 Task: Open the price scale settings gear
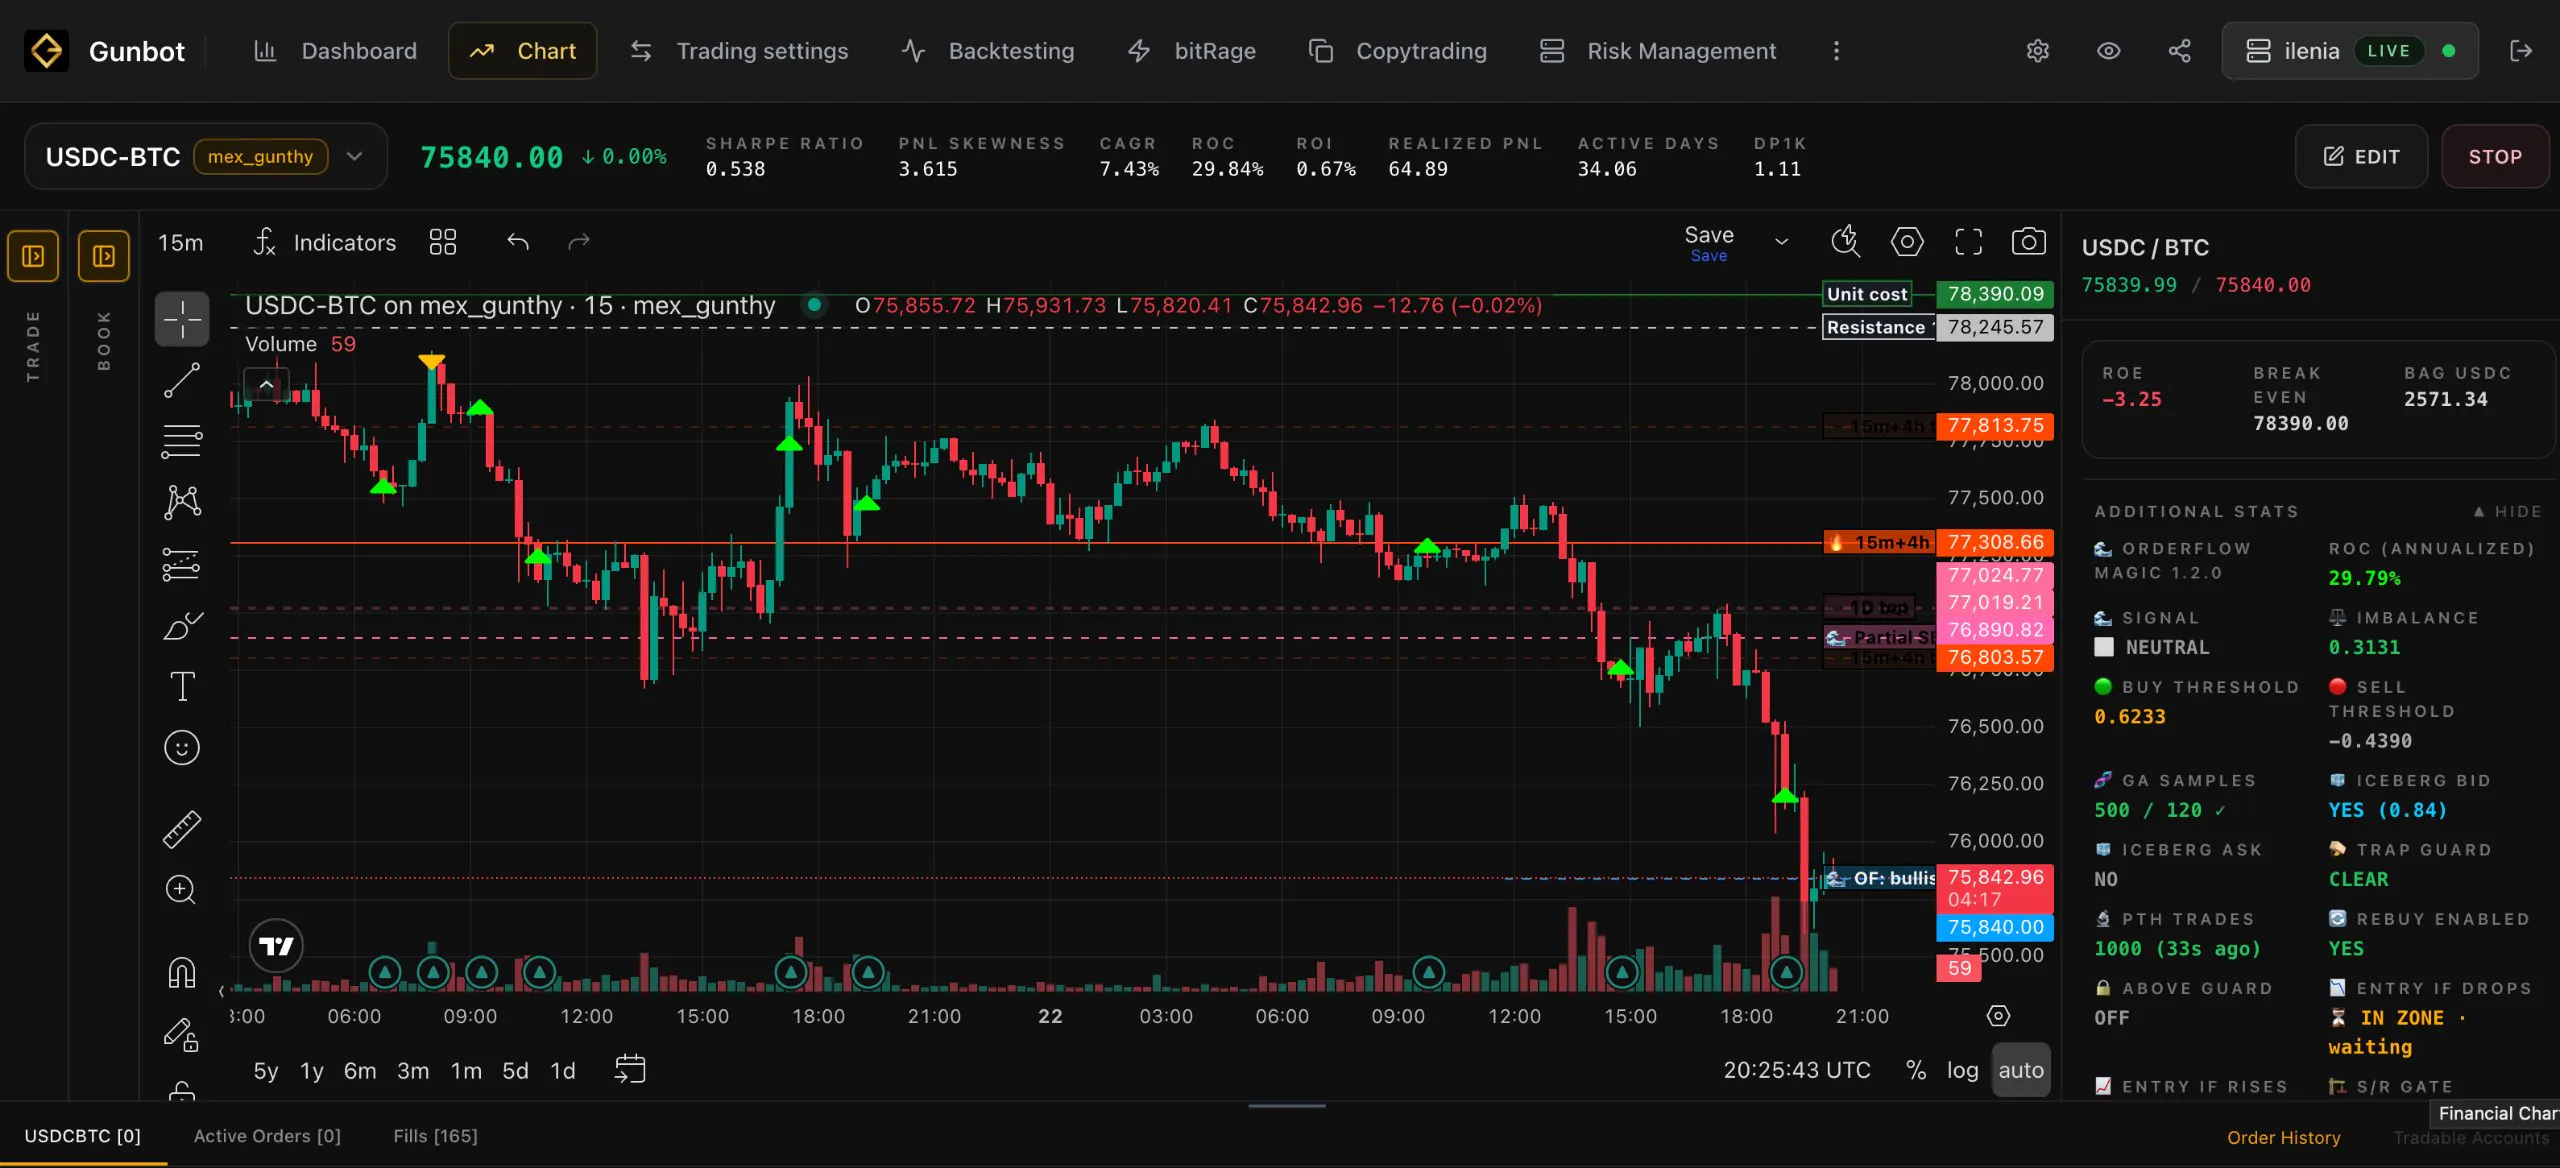point(1998,1016)
